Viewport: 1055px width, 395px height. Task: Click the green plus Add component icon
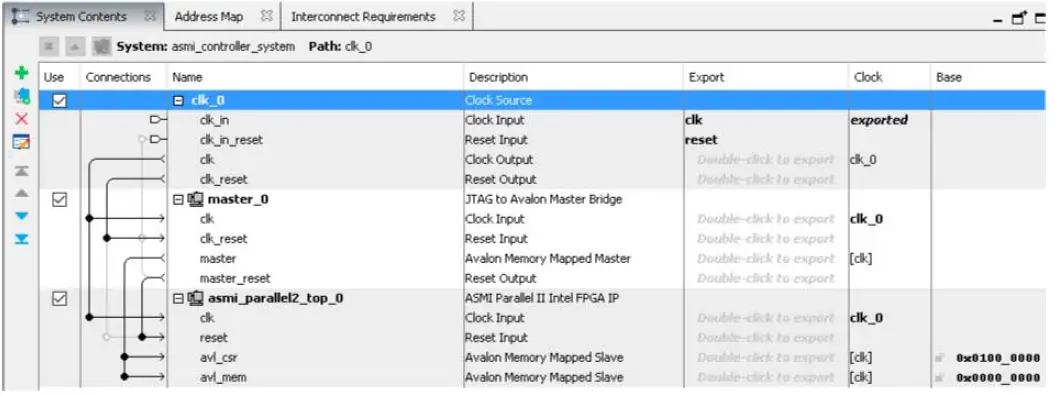click(x=22, y=73)
